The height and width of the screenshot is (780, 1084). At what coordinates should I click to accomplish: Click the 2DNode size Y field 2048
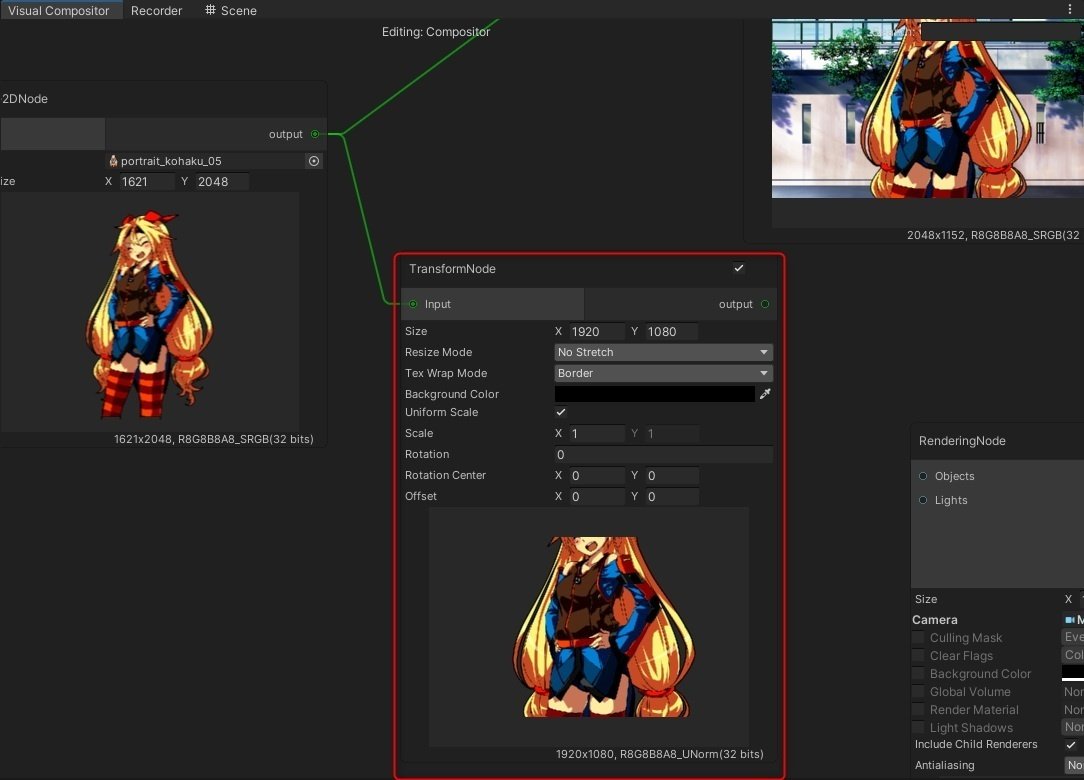point(221,182)
